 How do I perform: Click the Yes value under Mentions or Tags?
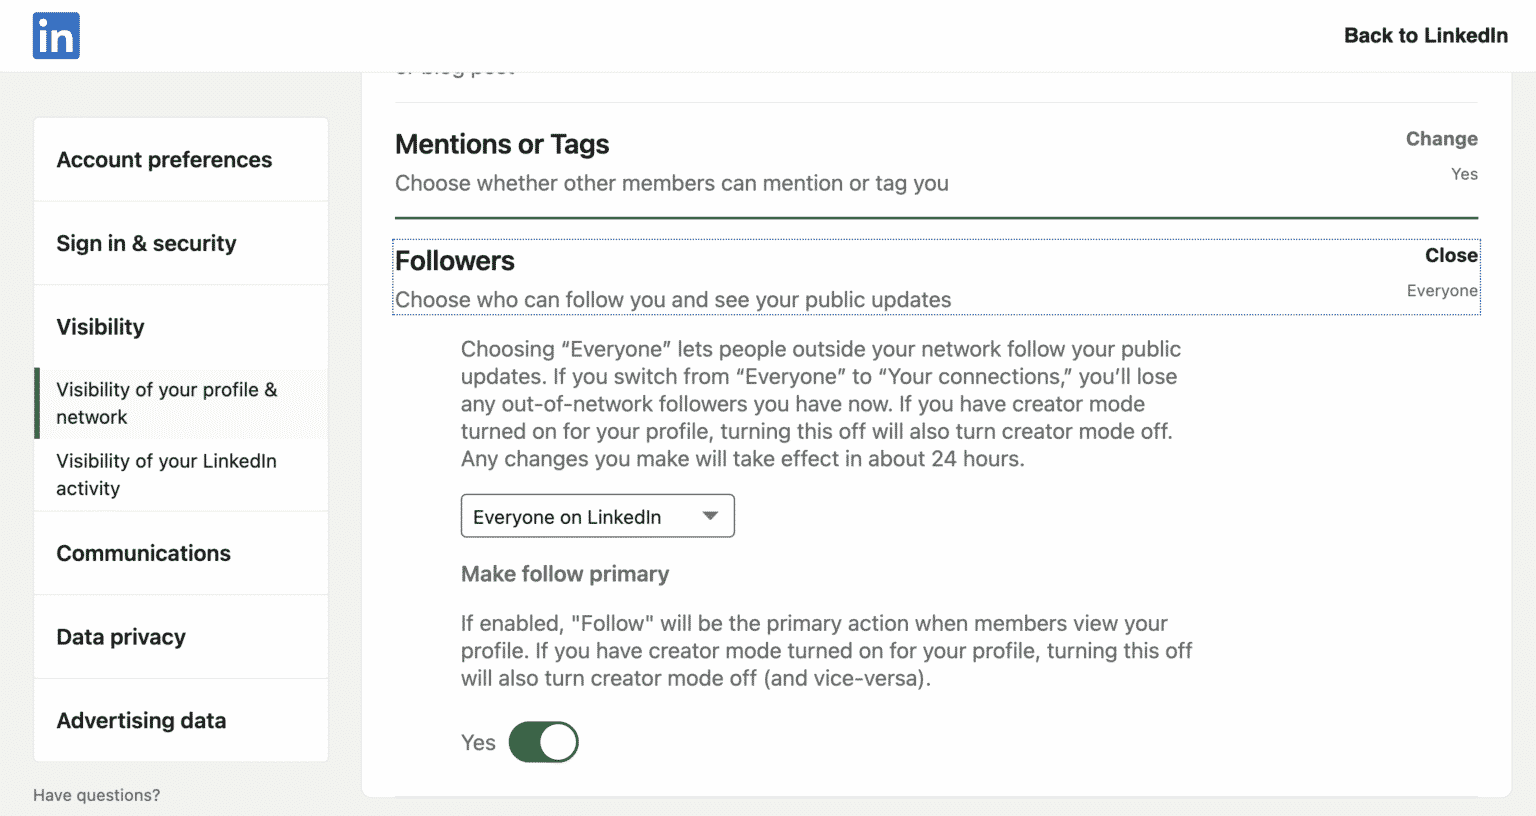1464,173
